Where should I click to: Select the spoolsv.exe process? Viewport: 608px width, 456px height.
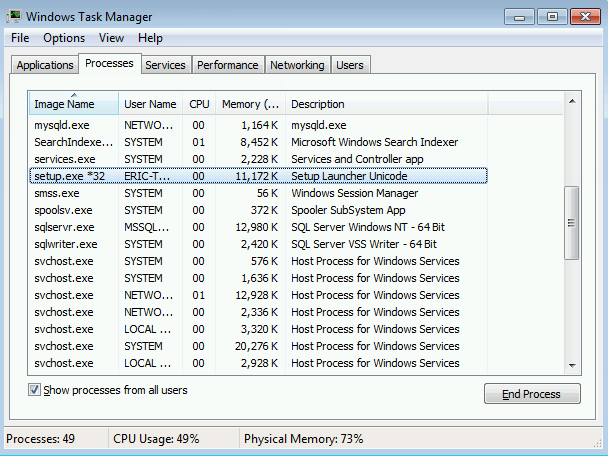click(x=258, y=210)
